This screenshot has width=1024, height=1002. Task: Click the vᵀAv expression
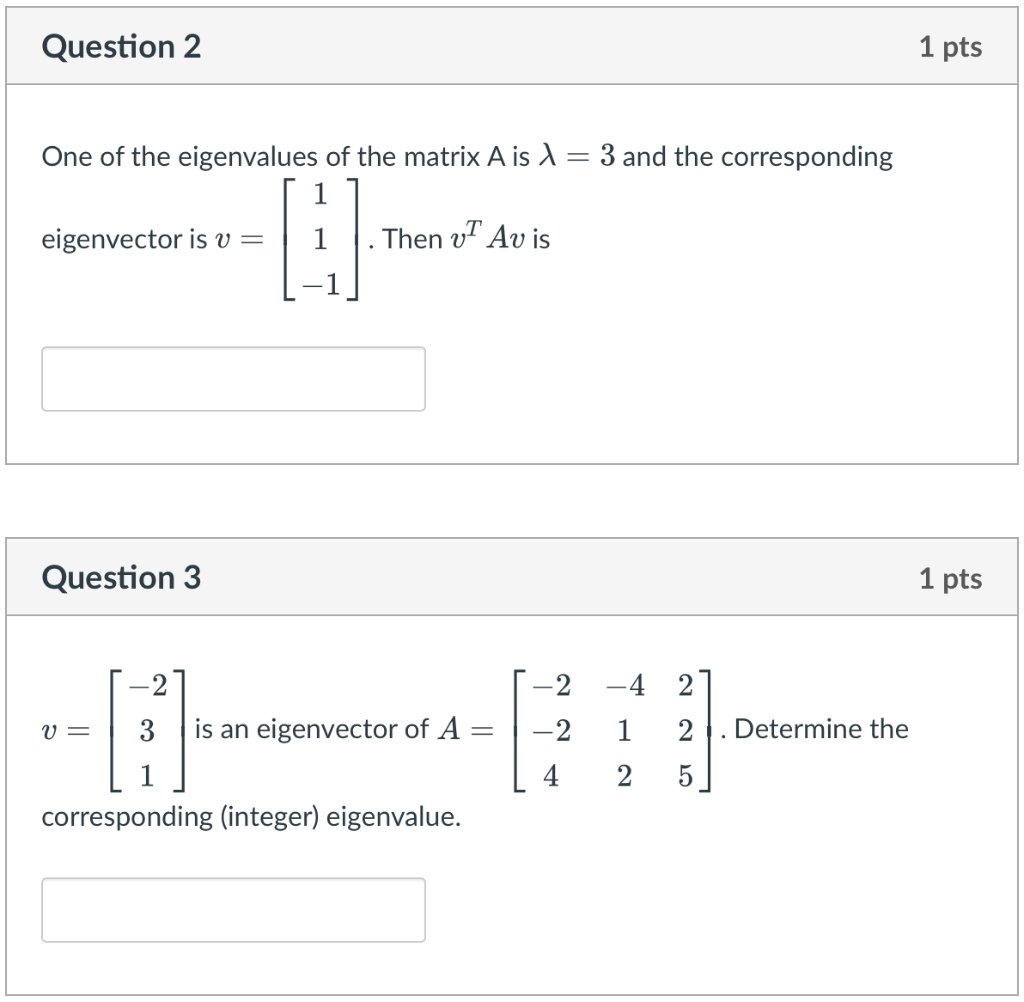click(x=488, y=236)
